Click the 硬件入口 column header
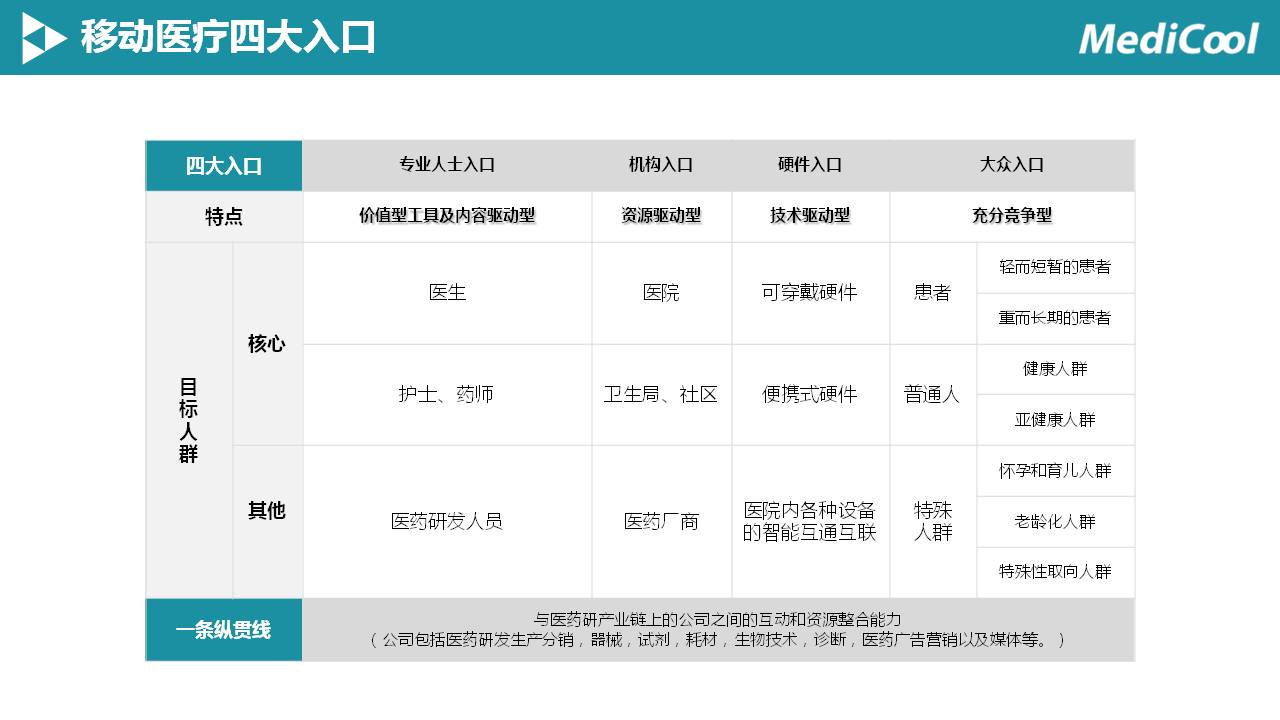Viewport: 1280px width, 720px height. click(x=810, y=165)
